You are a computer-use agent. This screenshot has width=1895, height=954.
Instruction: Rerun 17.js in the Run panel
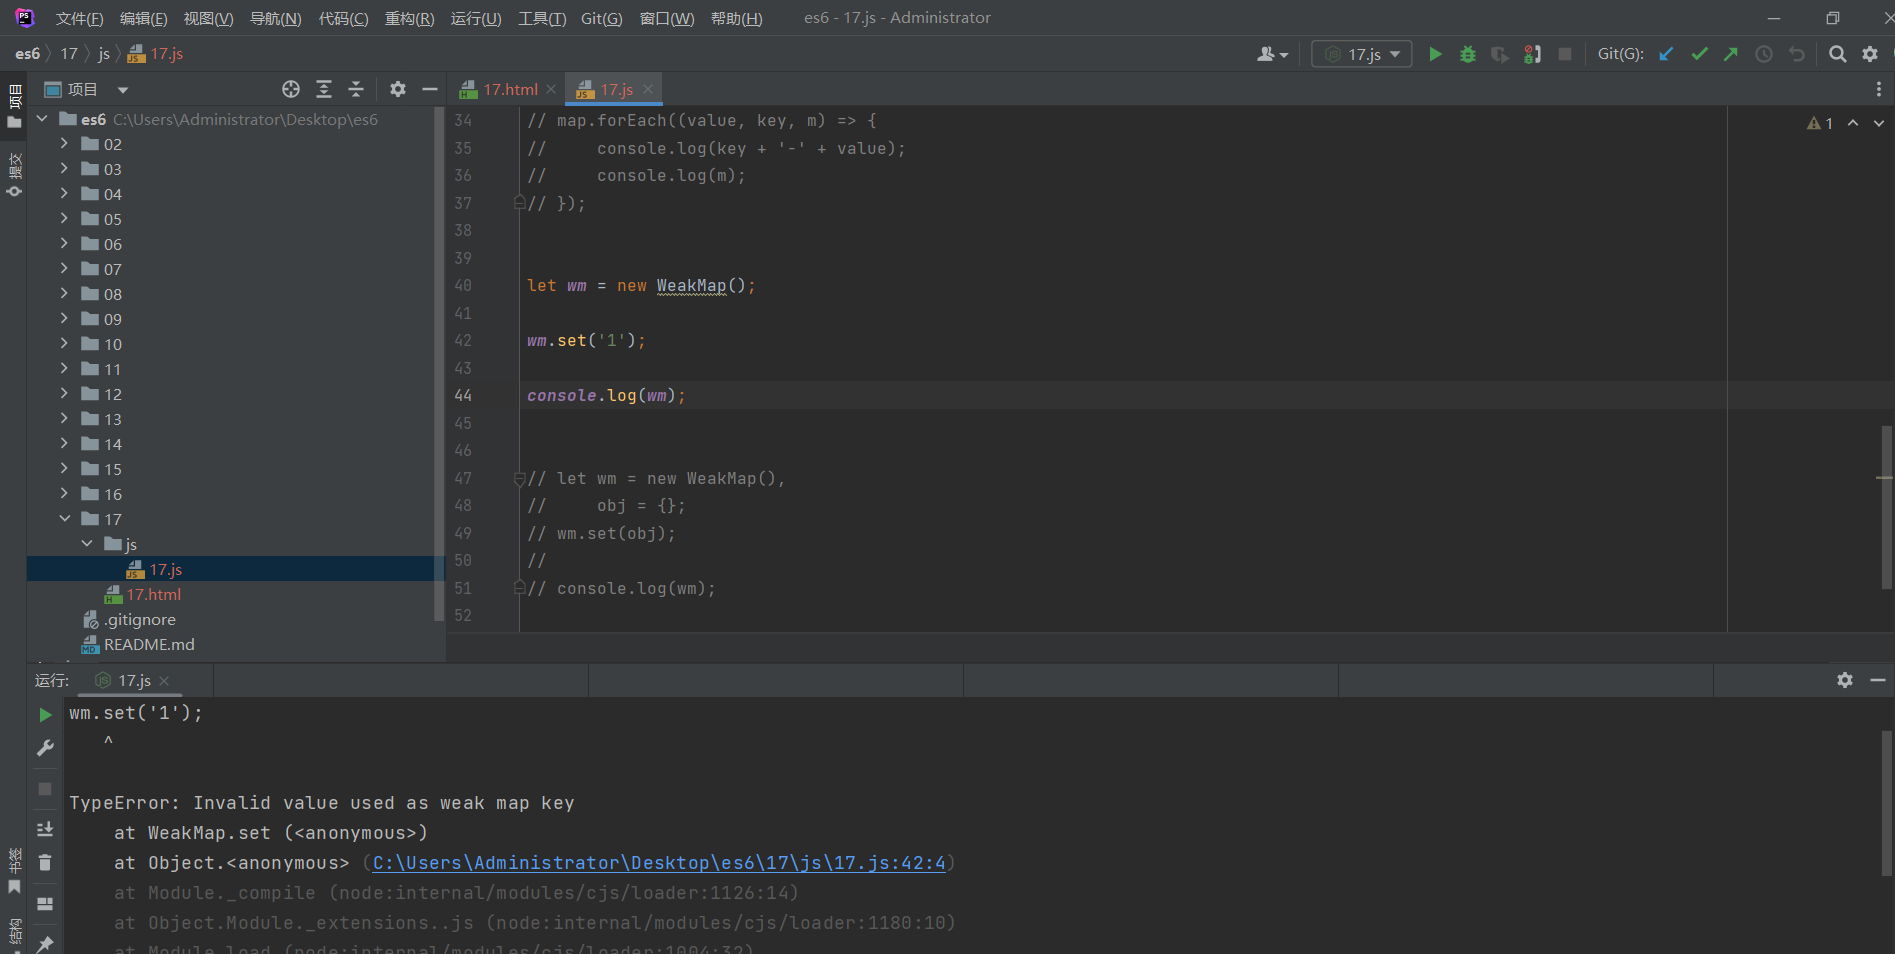click(45, 714)
